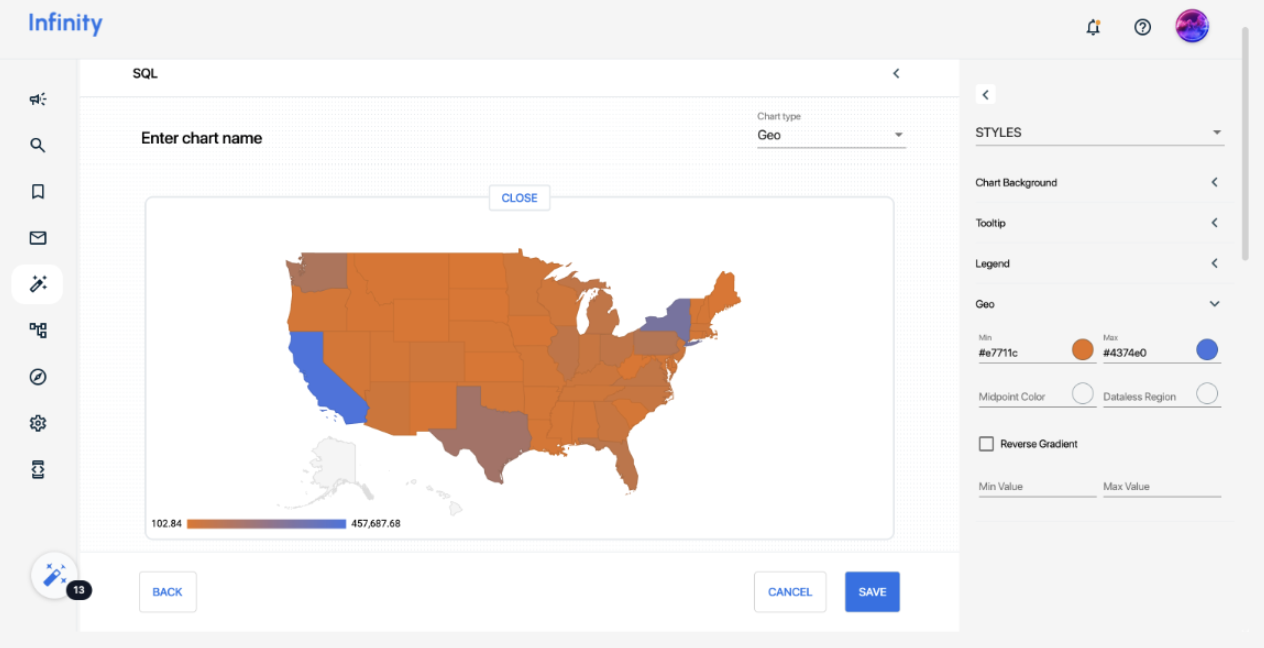
Task: Click the mail envelope sidebar icon
Action: coord(37,238)
